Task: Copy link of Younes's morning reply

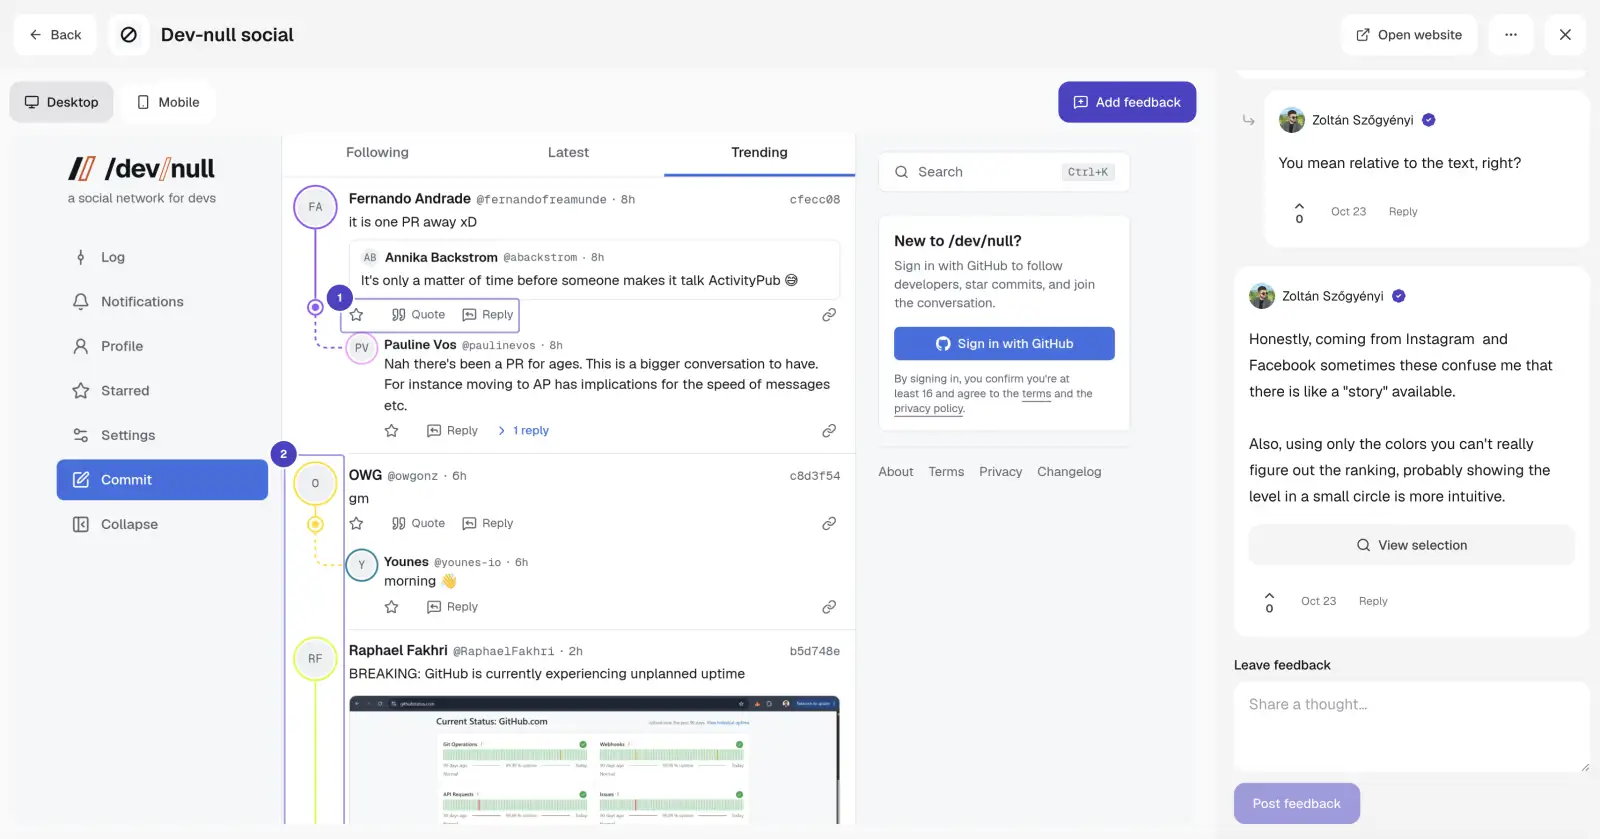Action: click(x=829, y=607)
